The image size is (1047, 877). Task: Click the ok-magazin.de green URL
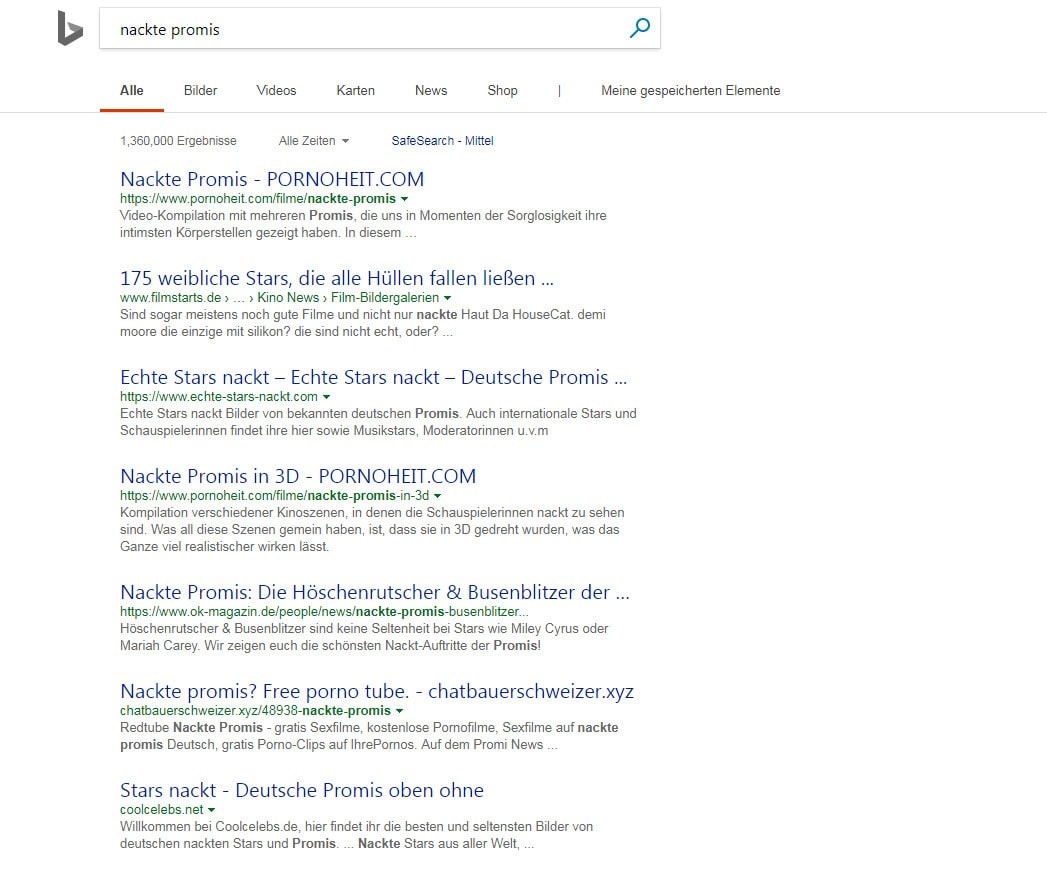click(324, 611)
